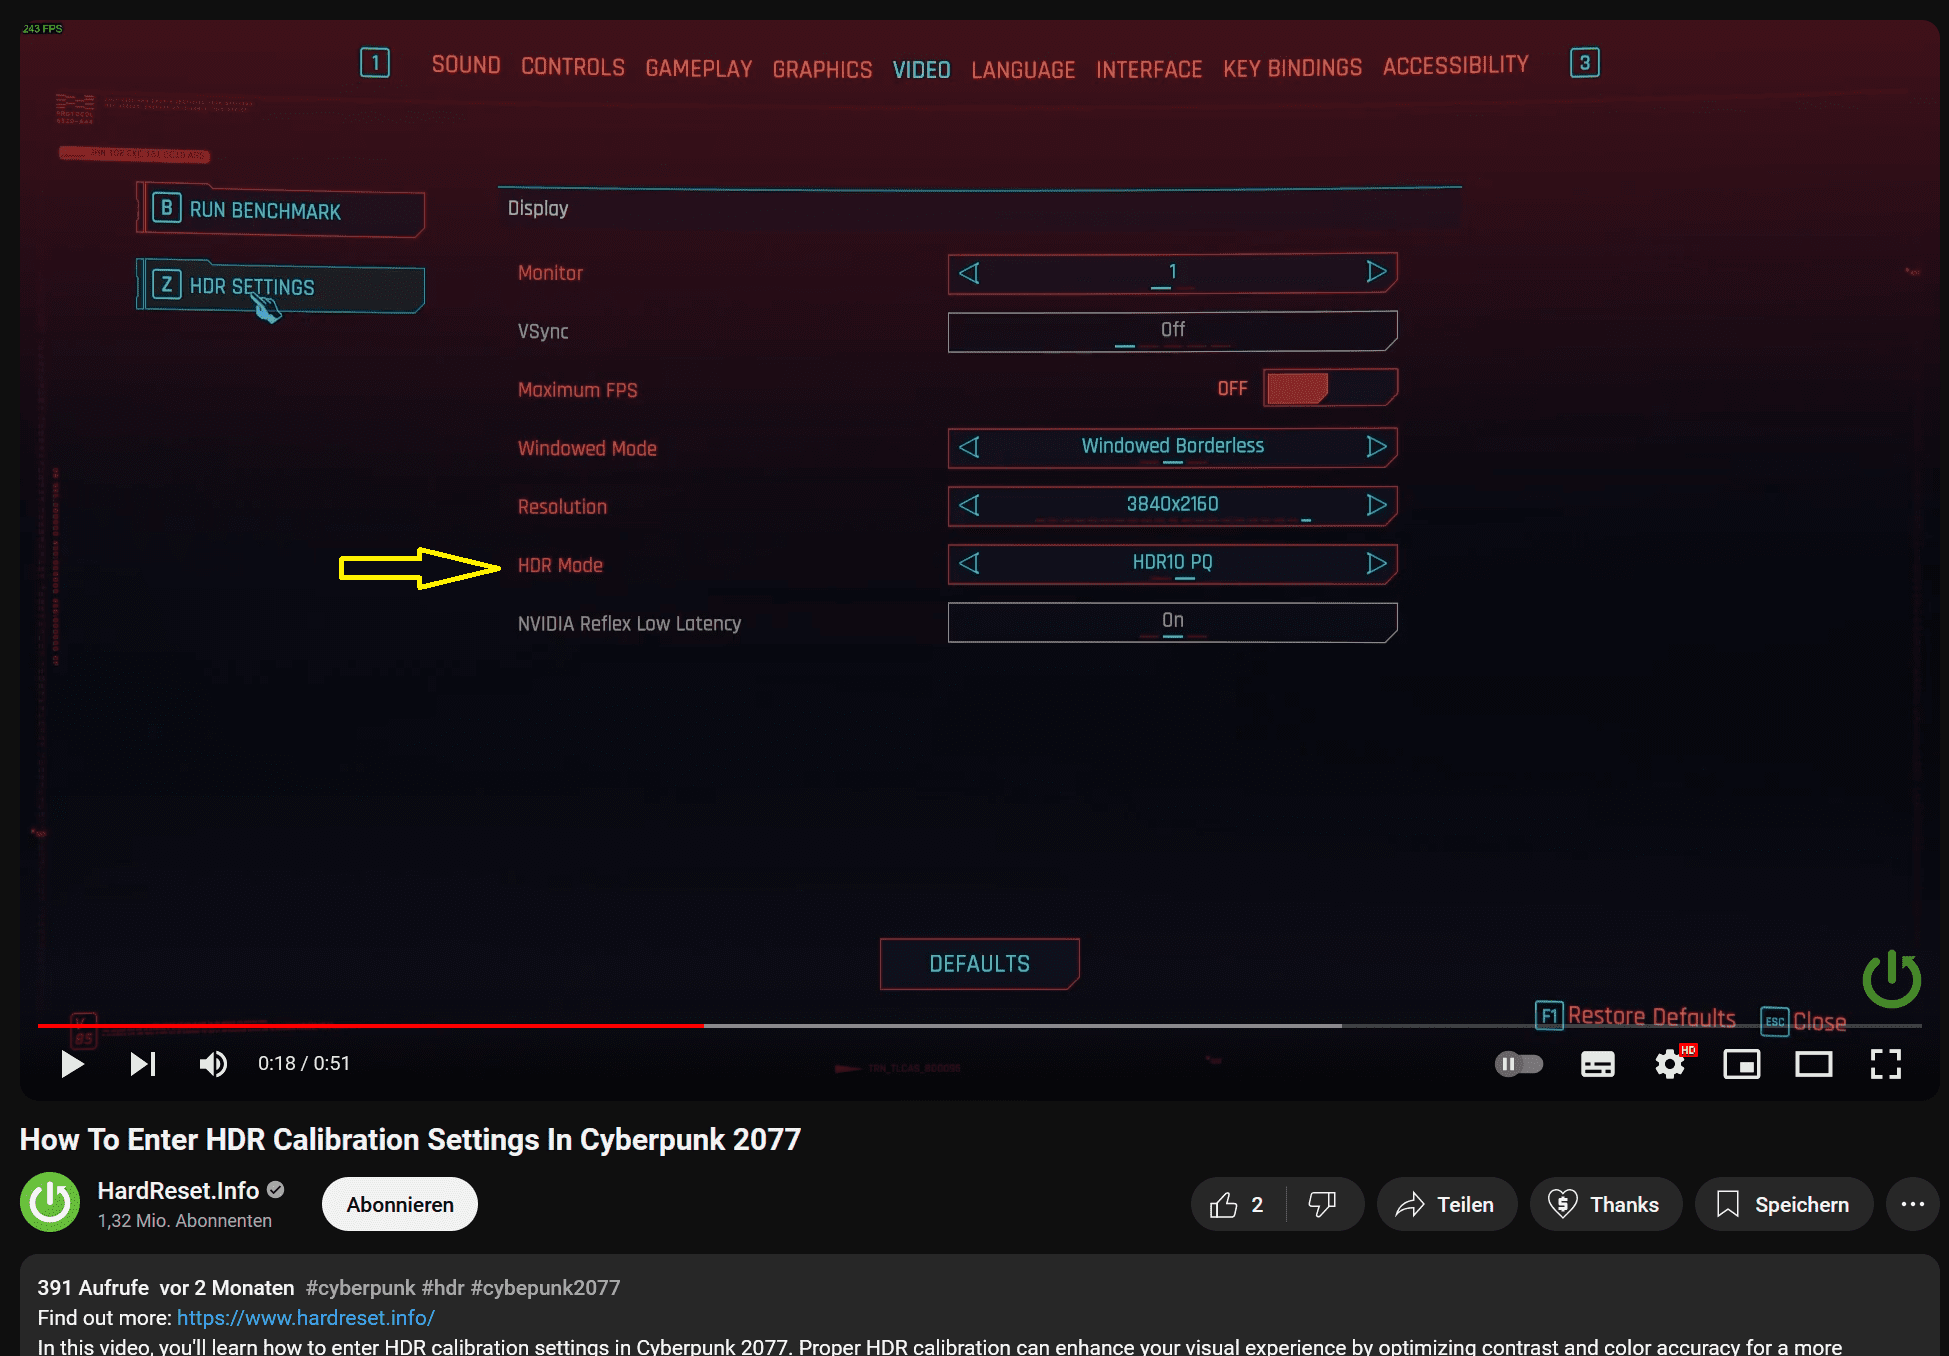1949x1356 pixels.
Task: Enter fullscreen mode
Action: point(1885,1064)
